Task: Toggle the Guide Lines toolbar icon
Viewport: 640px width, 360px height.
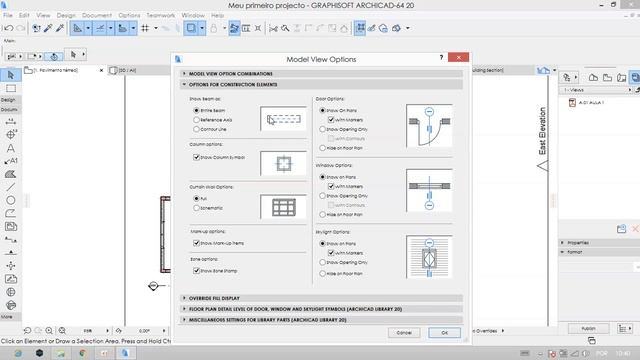Action: click(78, 28)
